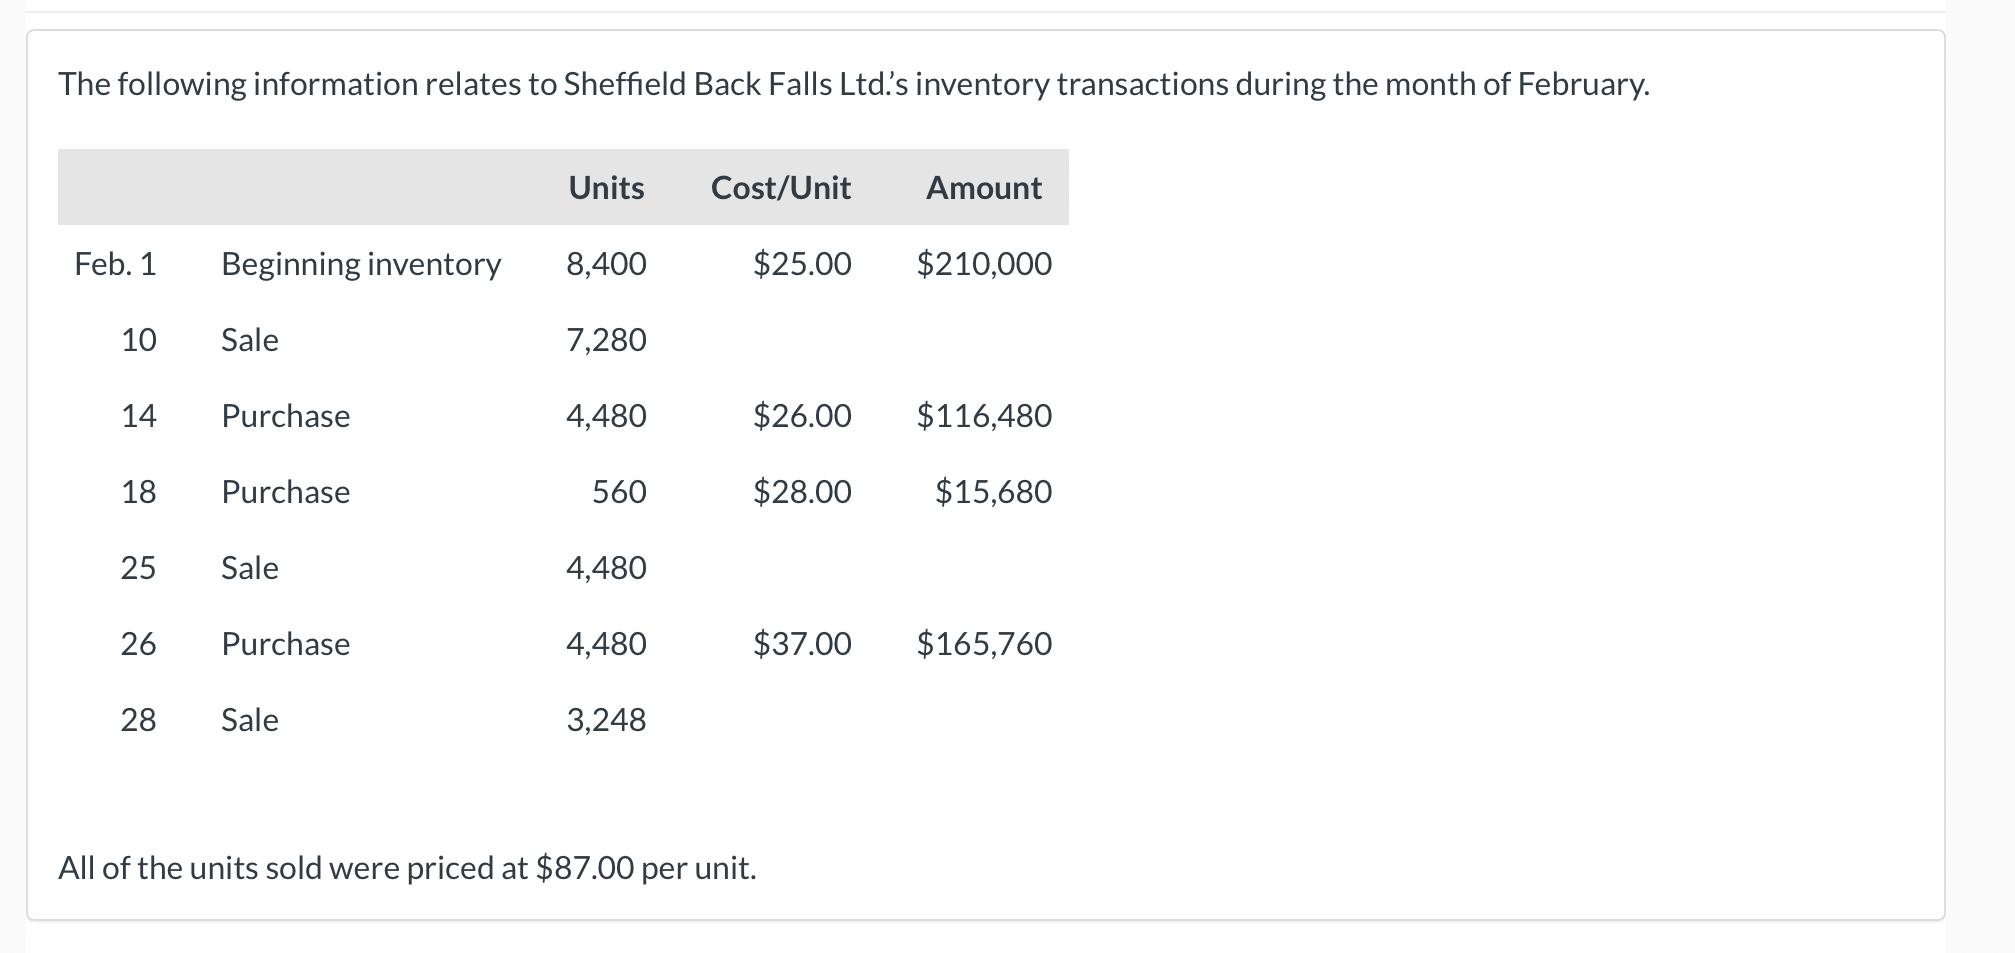Click the 7,280 units sold value
Viewport: 2015px width, 953px height.
tap(606, 340)
